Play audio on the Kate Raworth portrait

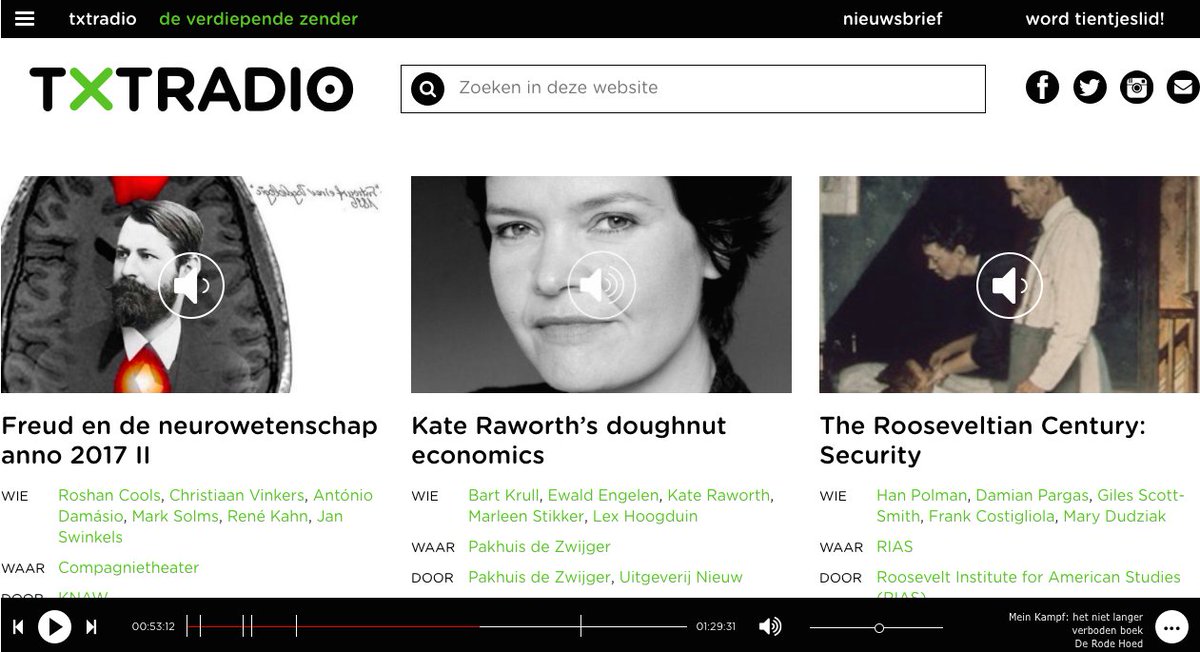click(602, 286)
